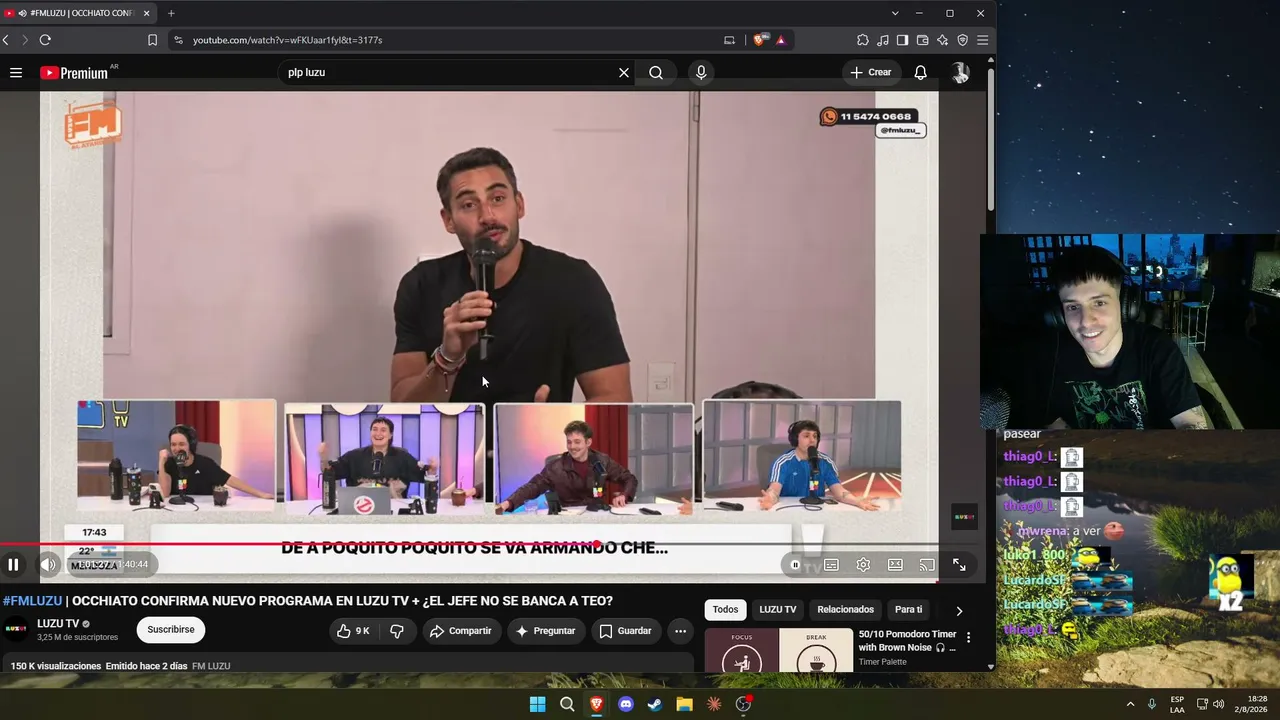1280x720 pixels.
Task: Cast the video to a device
Action: tap(927, 565)
